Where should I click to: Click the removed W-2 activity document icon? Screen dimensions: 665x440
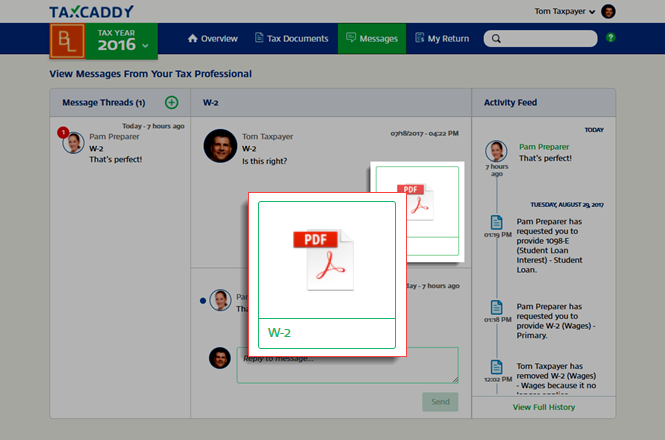point(497,367)
